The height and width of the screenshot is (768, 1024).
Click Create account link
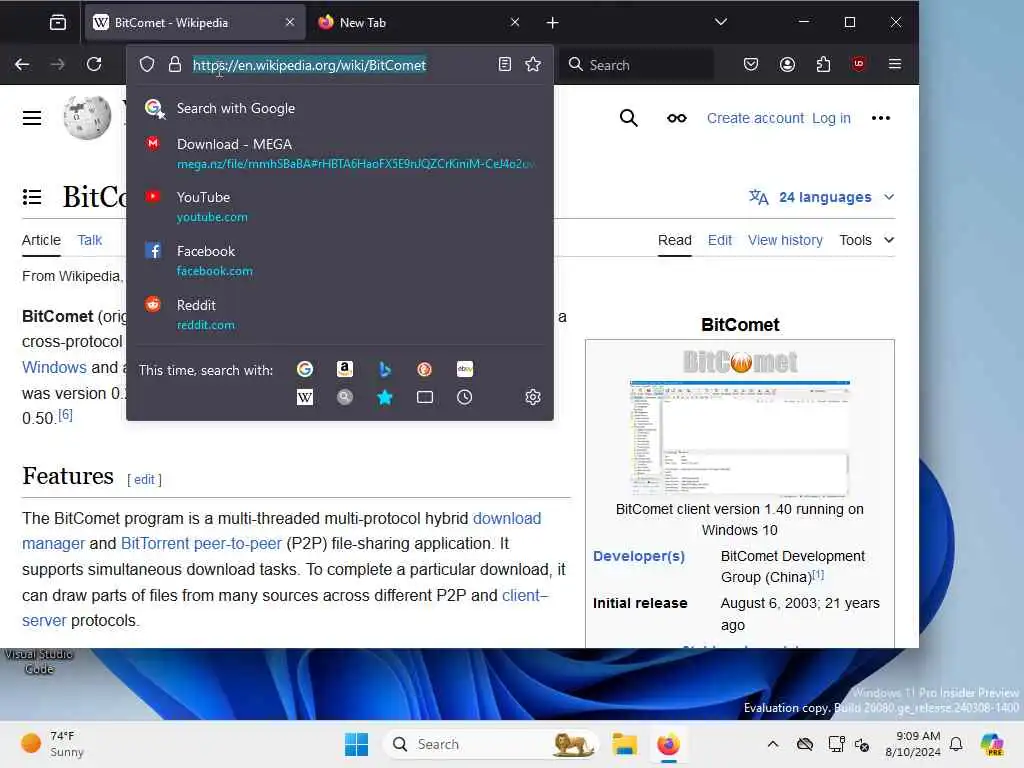[755, 118]
